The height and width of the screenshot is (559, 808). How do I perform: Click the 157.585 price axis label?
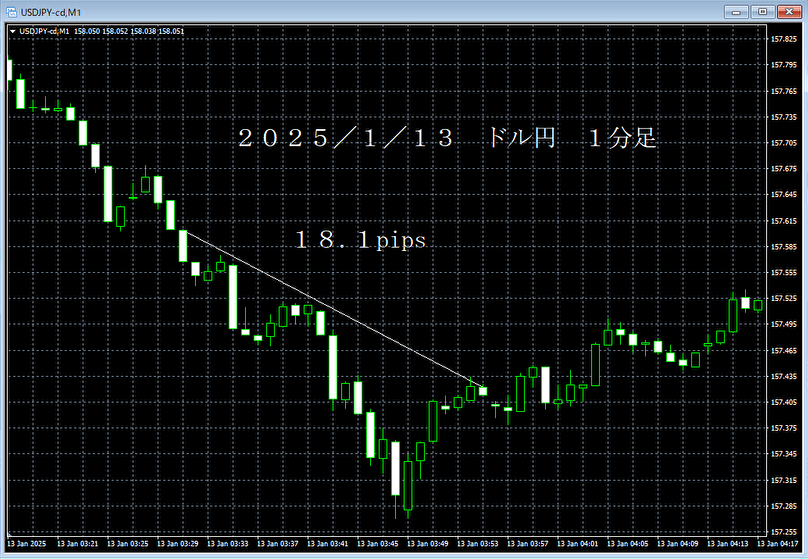click(783, 247)
